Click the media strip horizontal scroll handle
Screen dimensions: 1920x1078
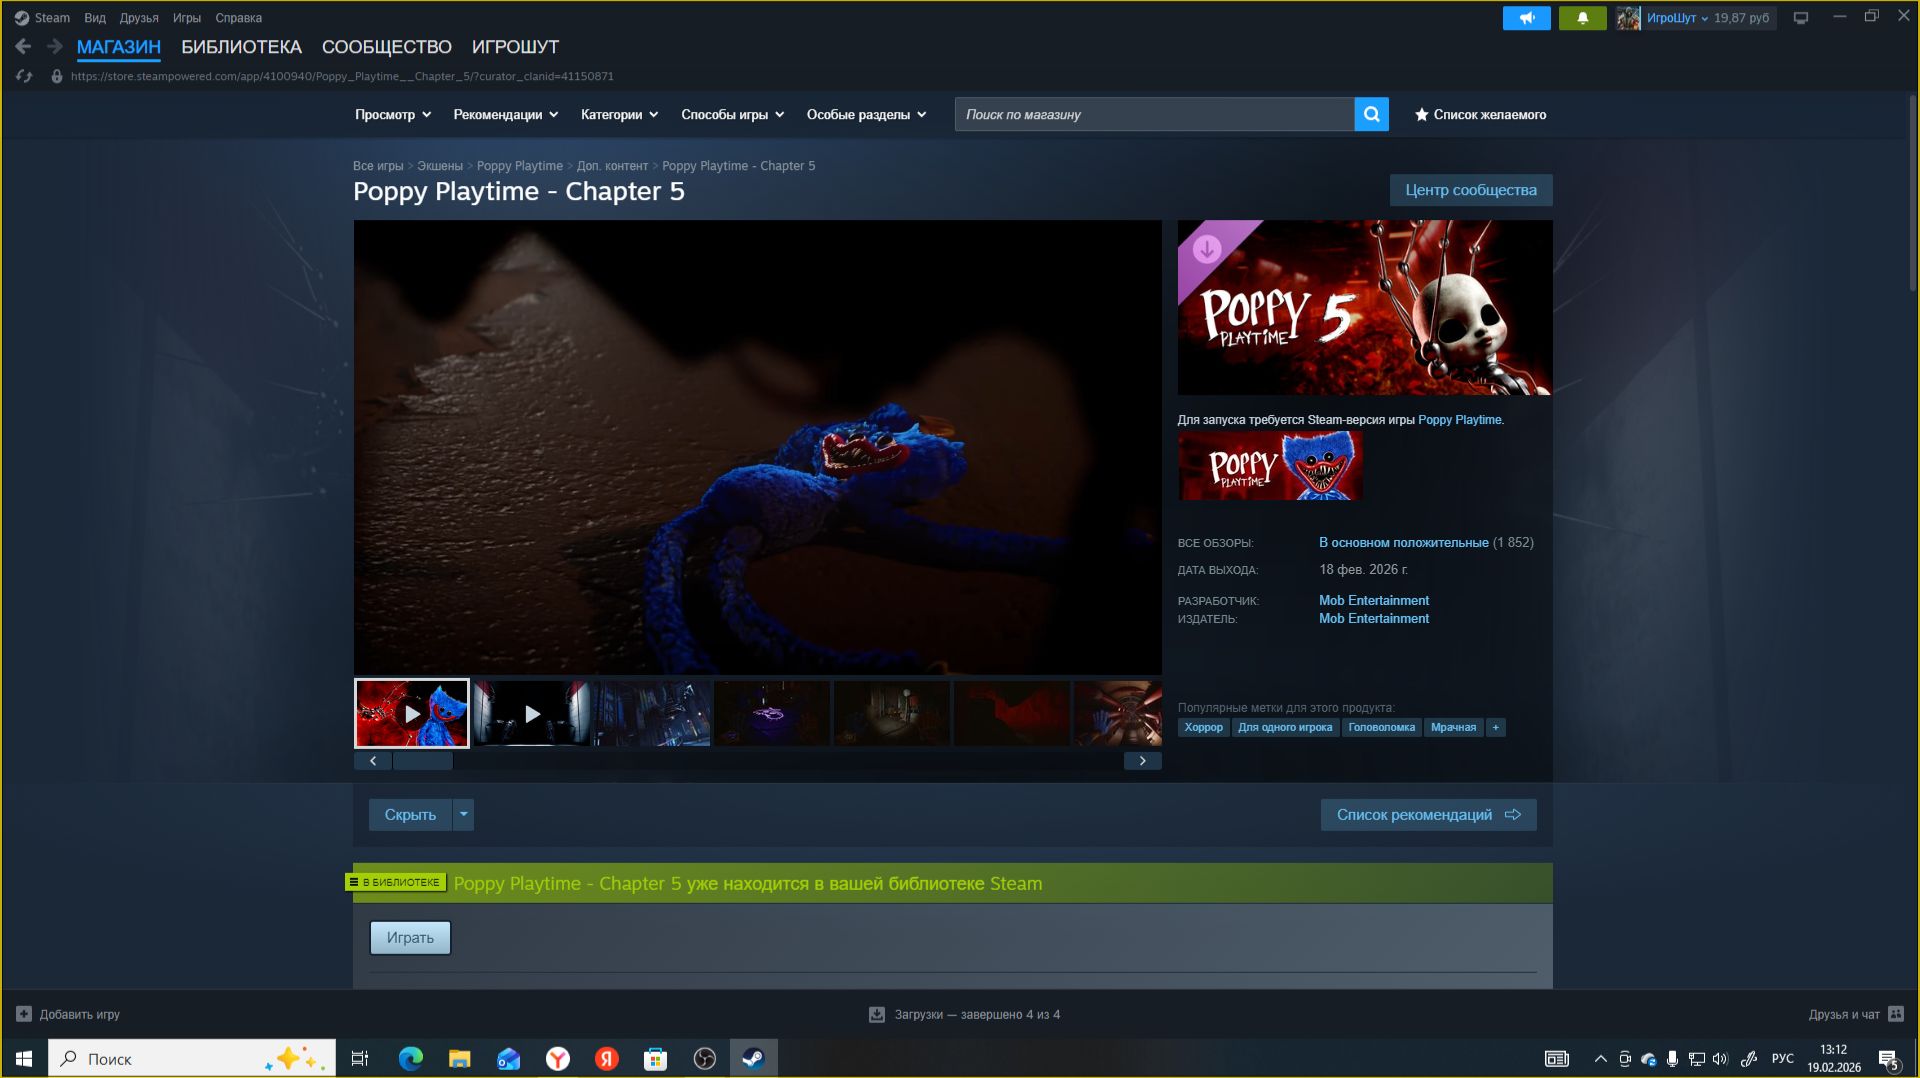tap(423, 761)
